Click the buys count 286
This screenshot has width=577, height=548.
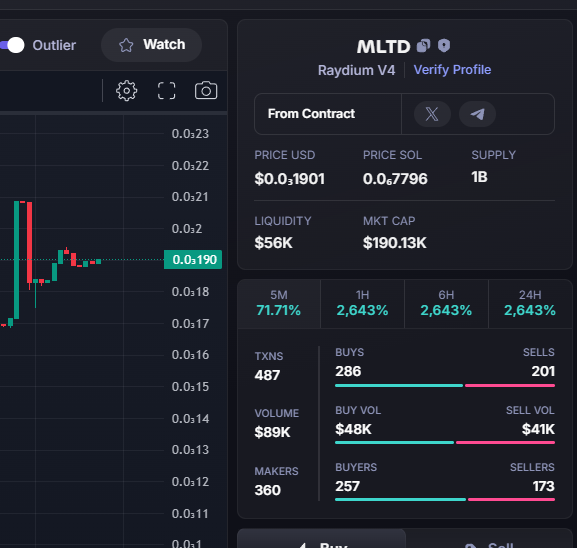tap(348, 371)
